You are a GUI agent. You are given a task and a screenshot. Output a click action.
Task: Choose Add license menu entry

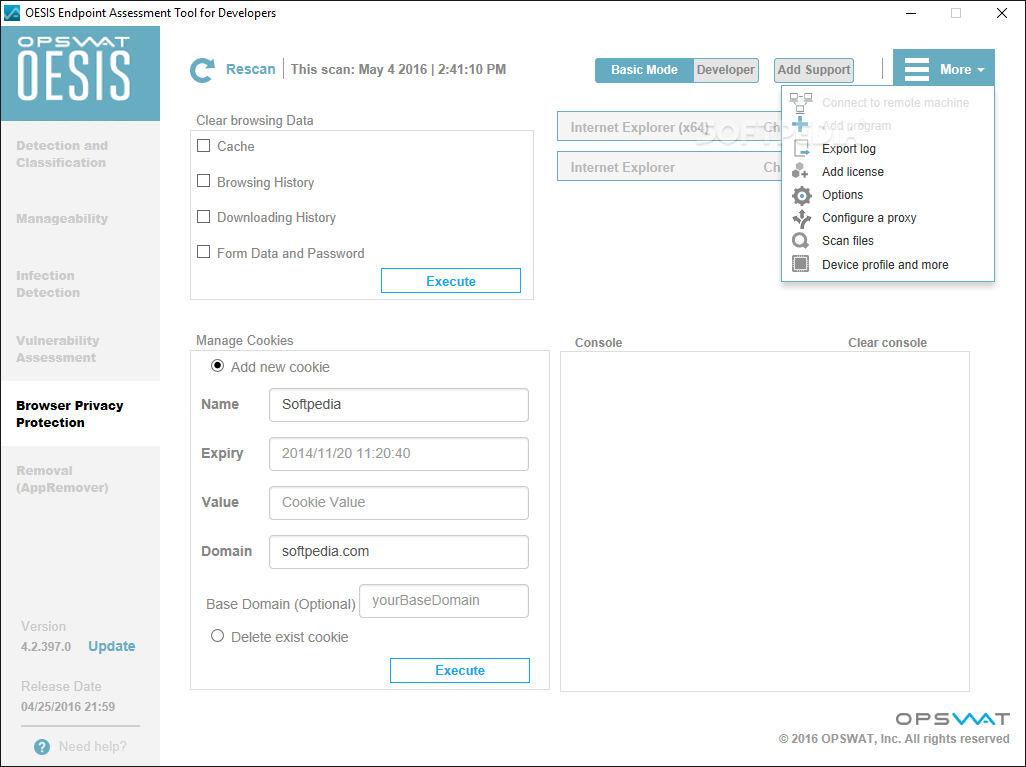click(x=853, y=171)
